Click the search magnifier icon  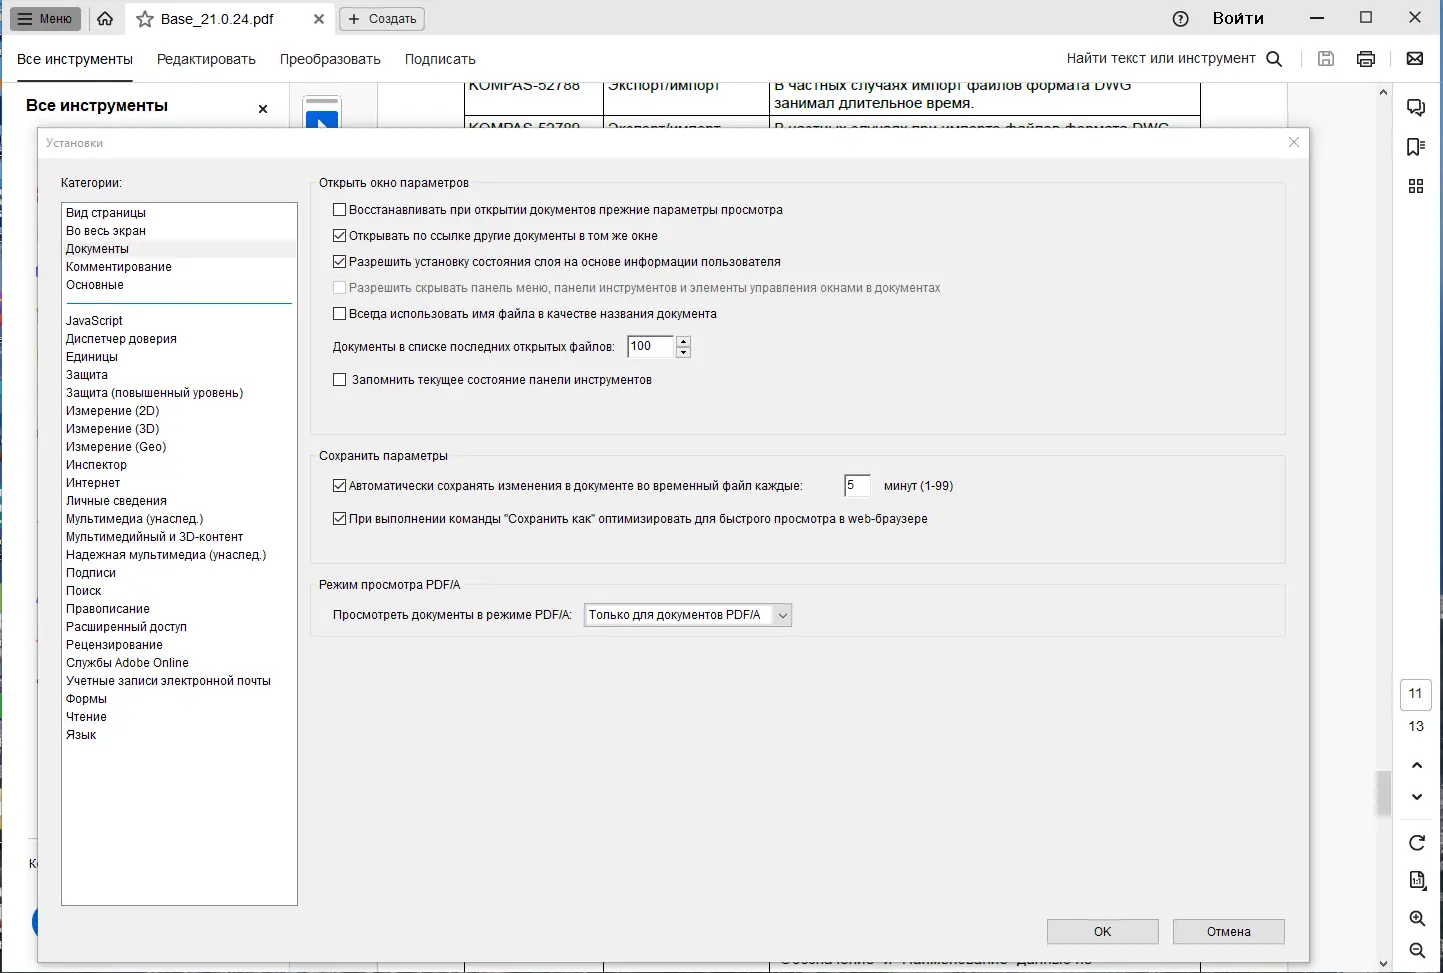click(x=1274, y=59)
